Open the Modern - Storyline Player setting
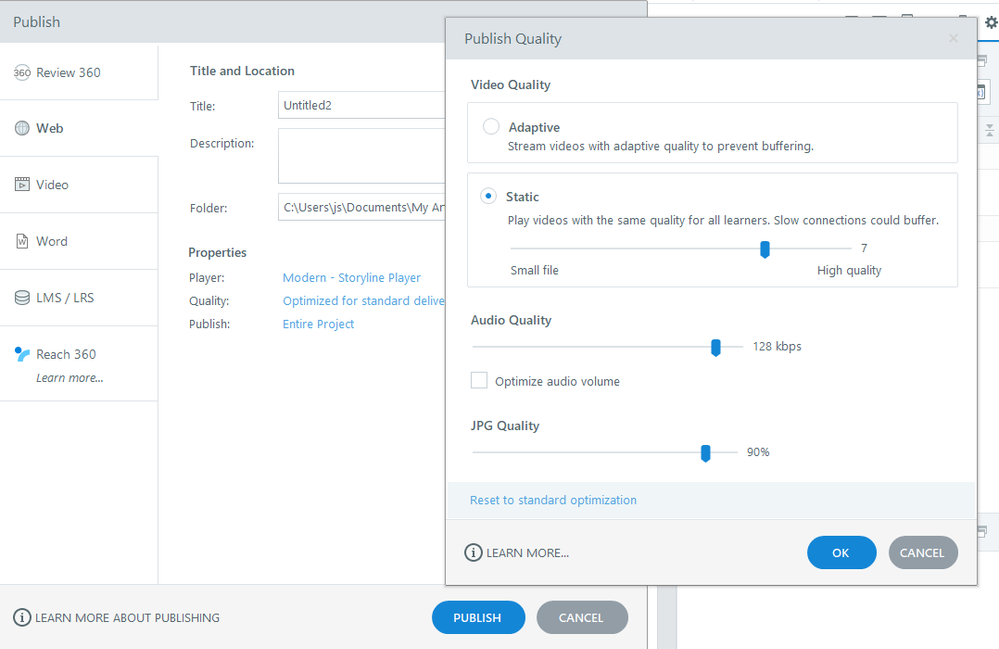The height and width of the screenshot is (649, 999). [351, 278]
